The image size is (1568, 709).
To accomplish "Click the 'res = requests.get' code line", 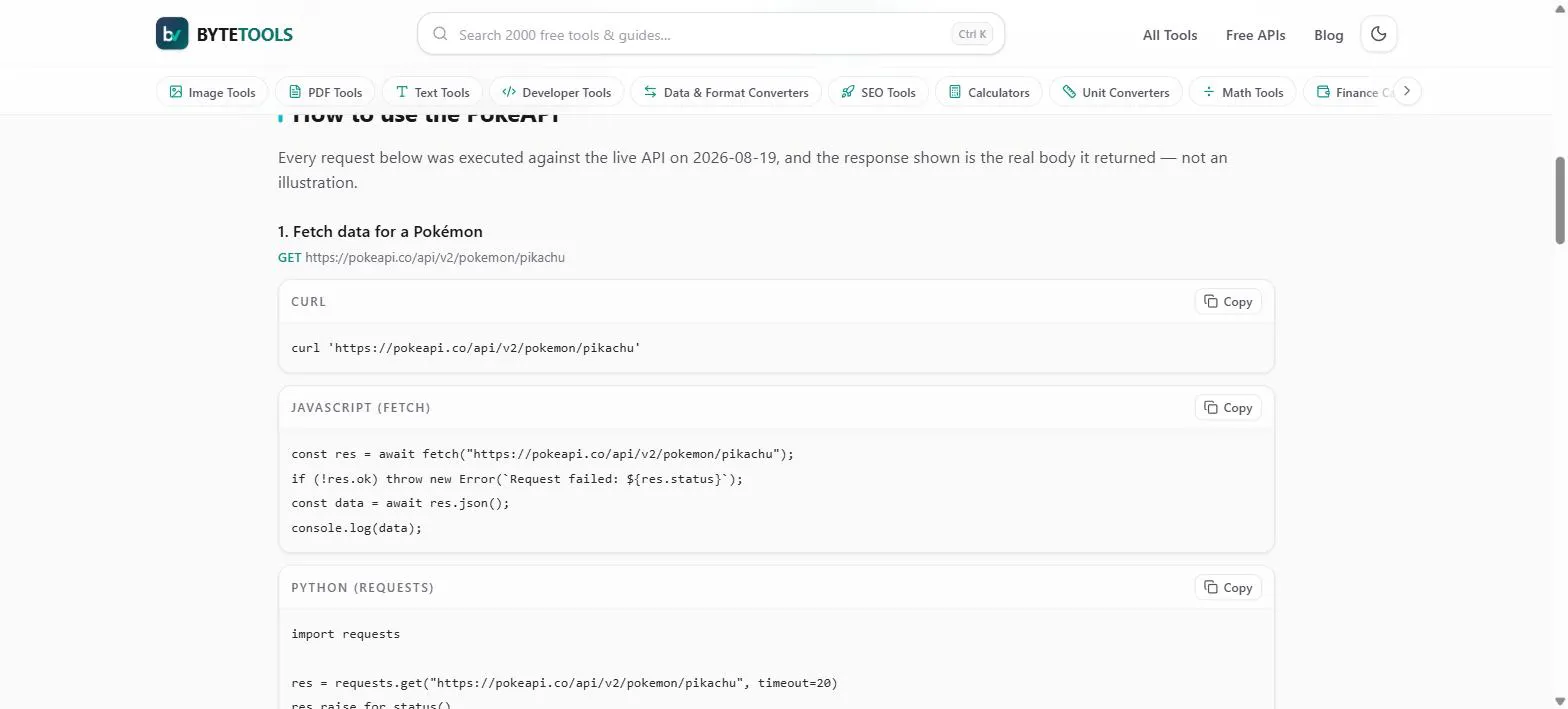I will click(x=564, y=683).
